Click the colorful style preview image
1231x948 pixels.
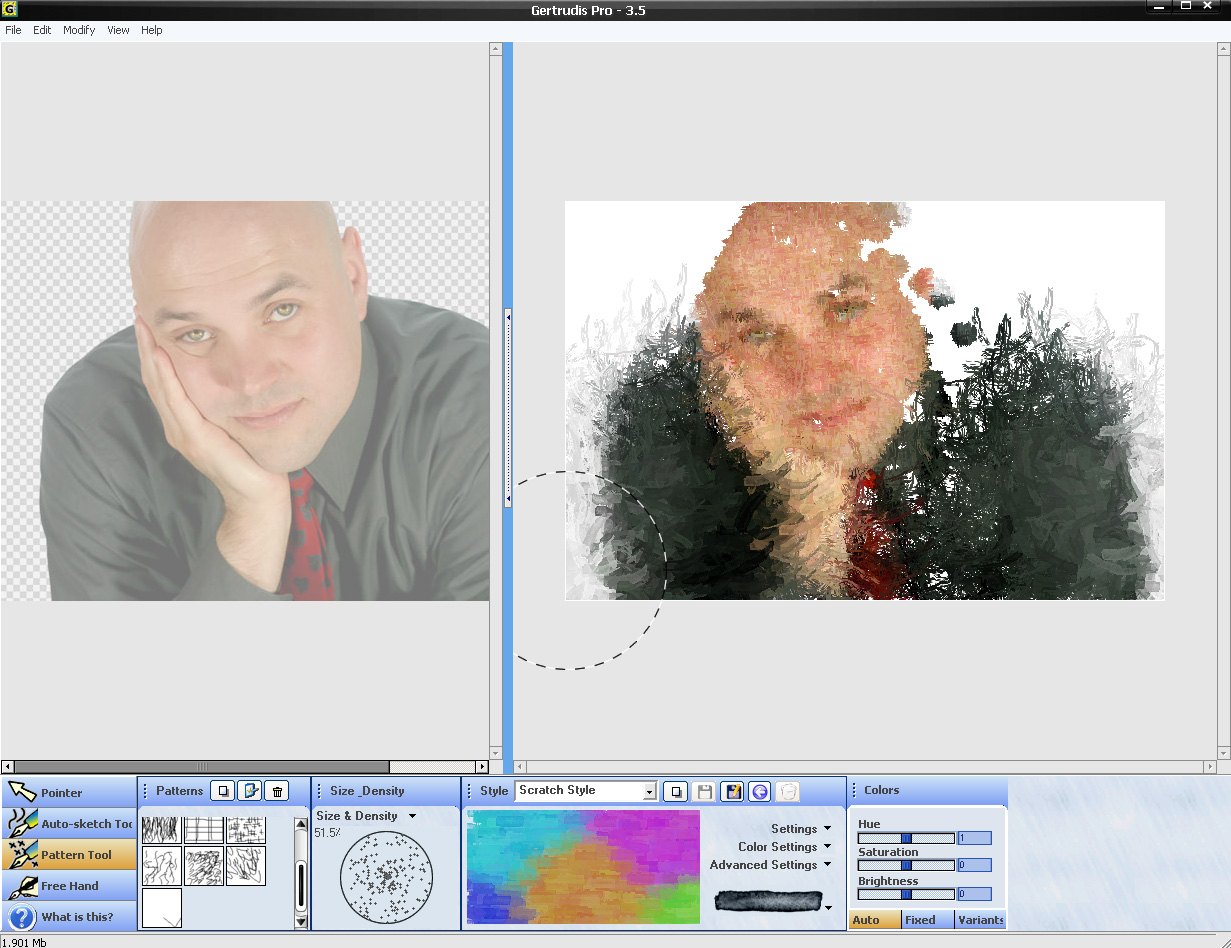583,867
